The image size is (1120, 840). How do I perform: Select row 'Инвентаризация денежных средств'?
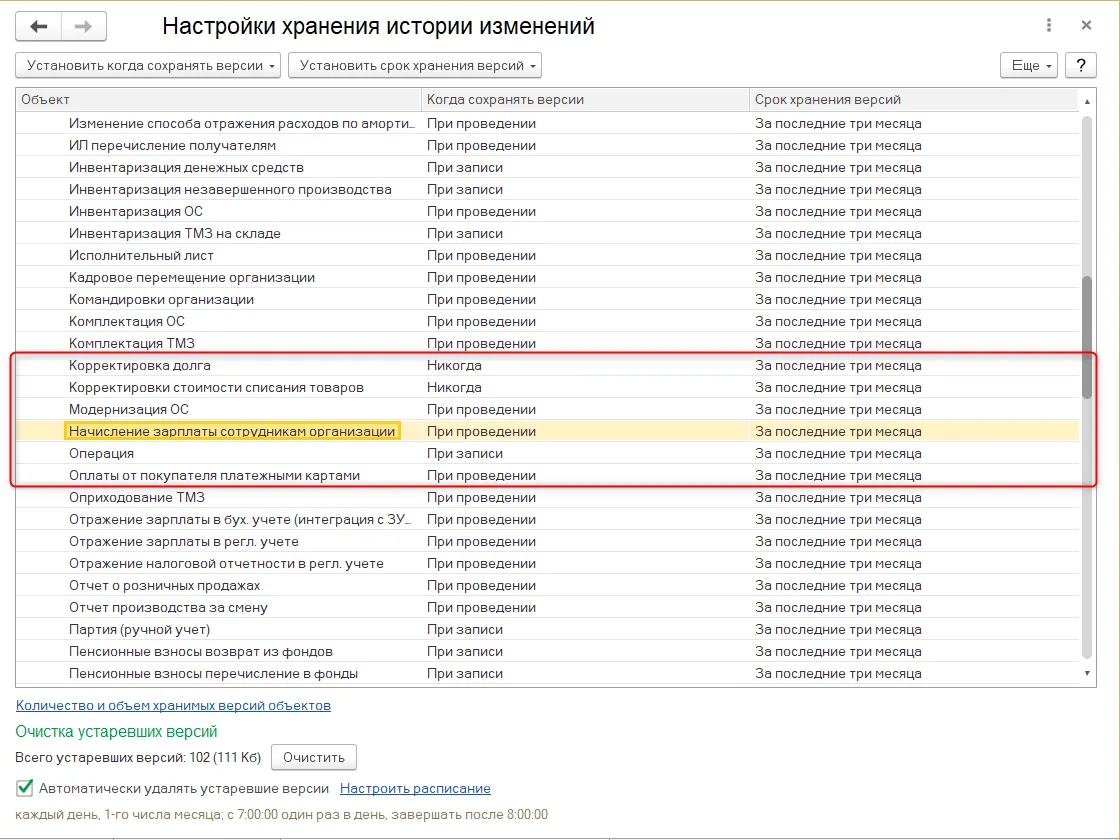pos(547,168)
